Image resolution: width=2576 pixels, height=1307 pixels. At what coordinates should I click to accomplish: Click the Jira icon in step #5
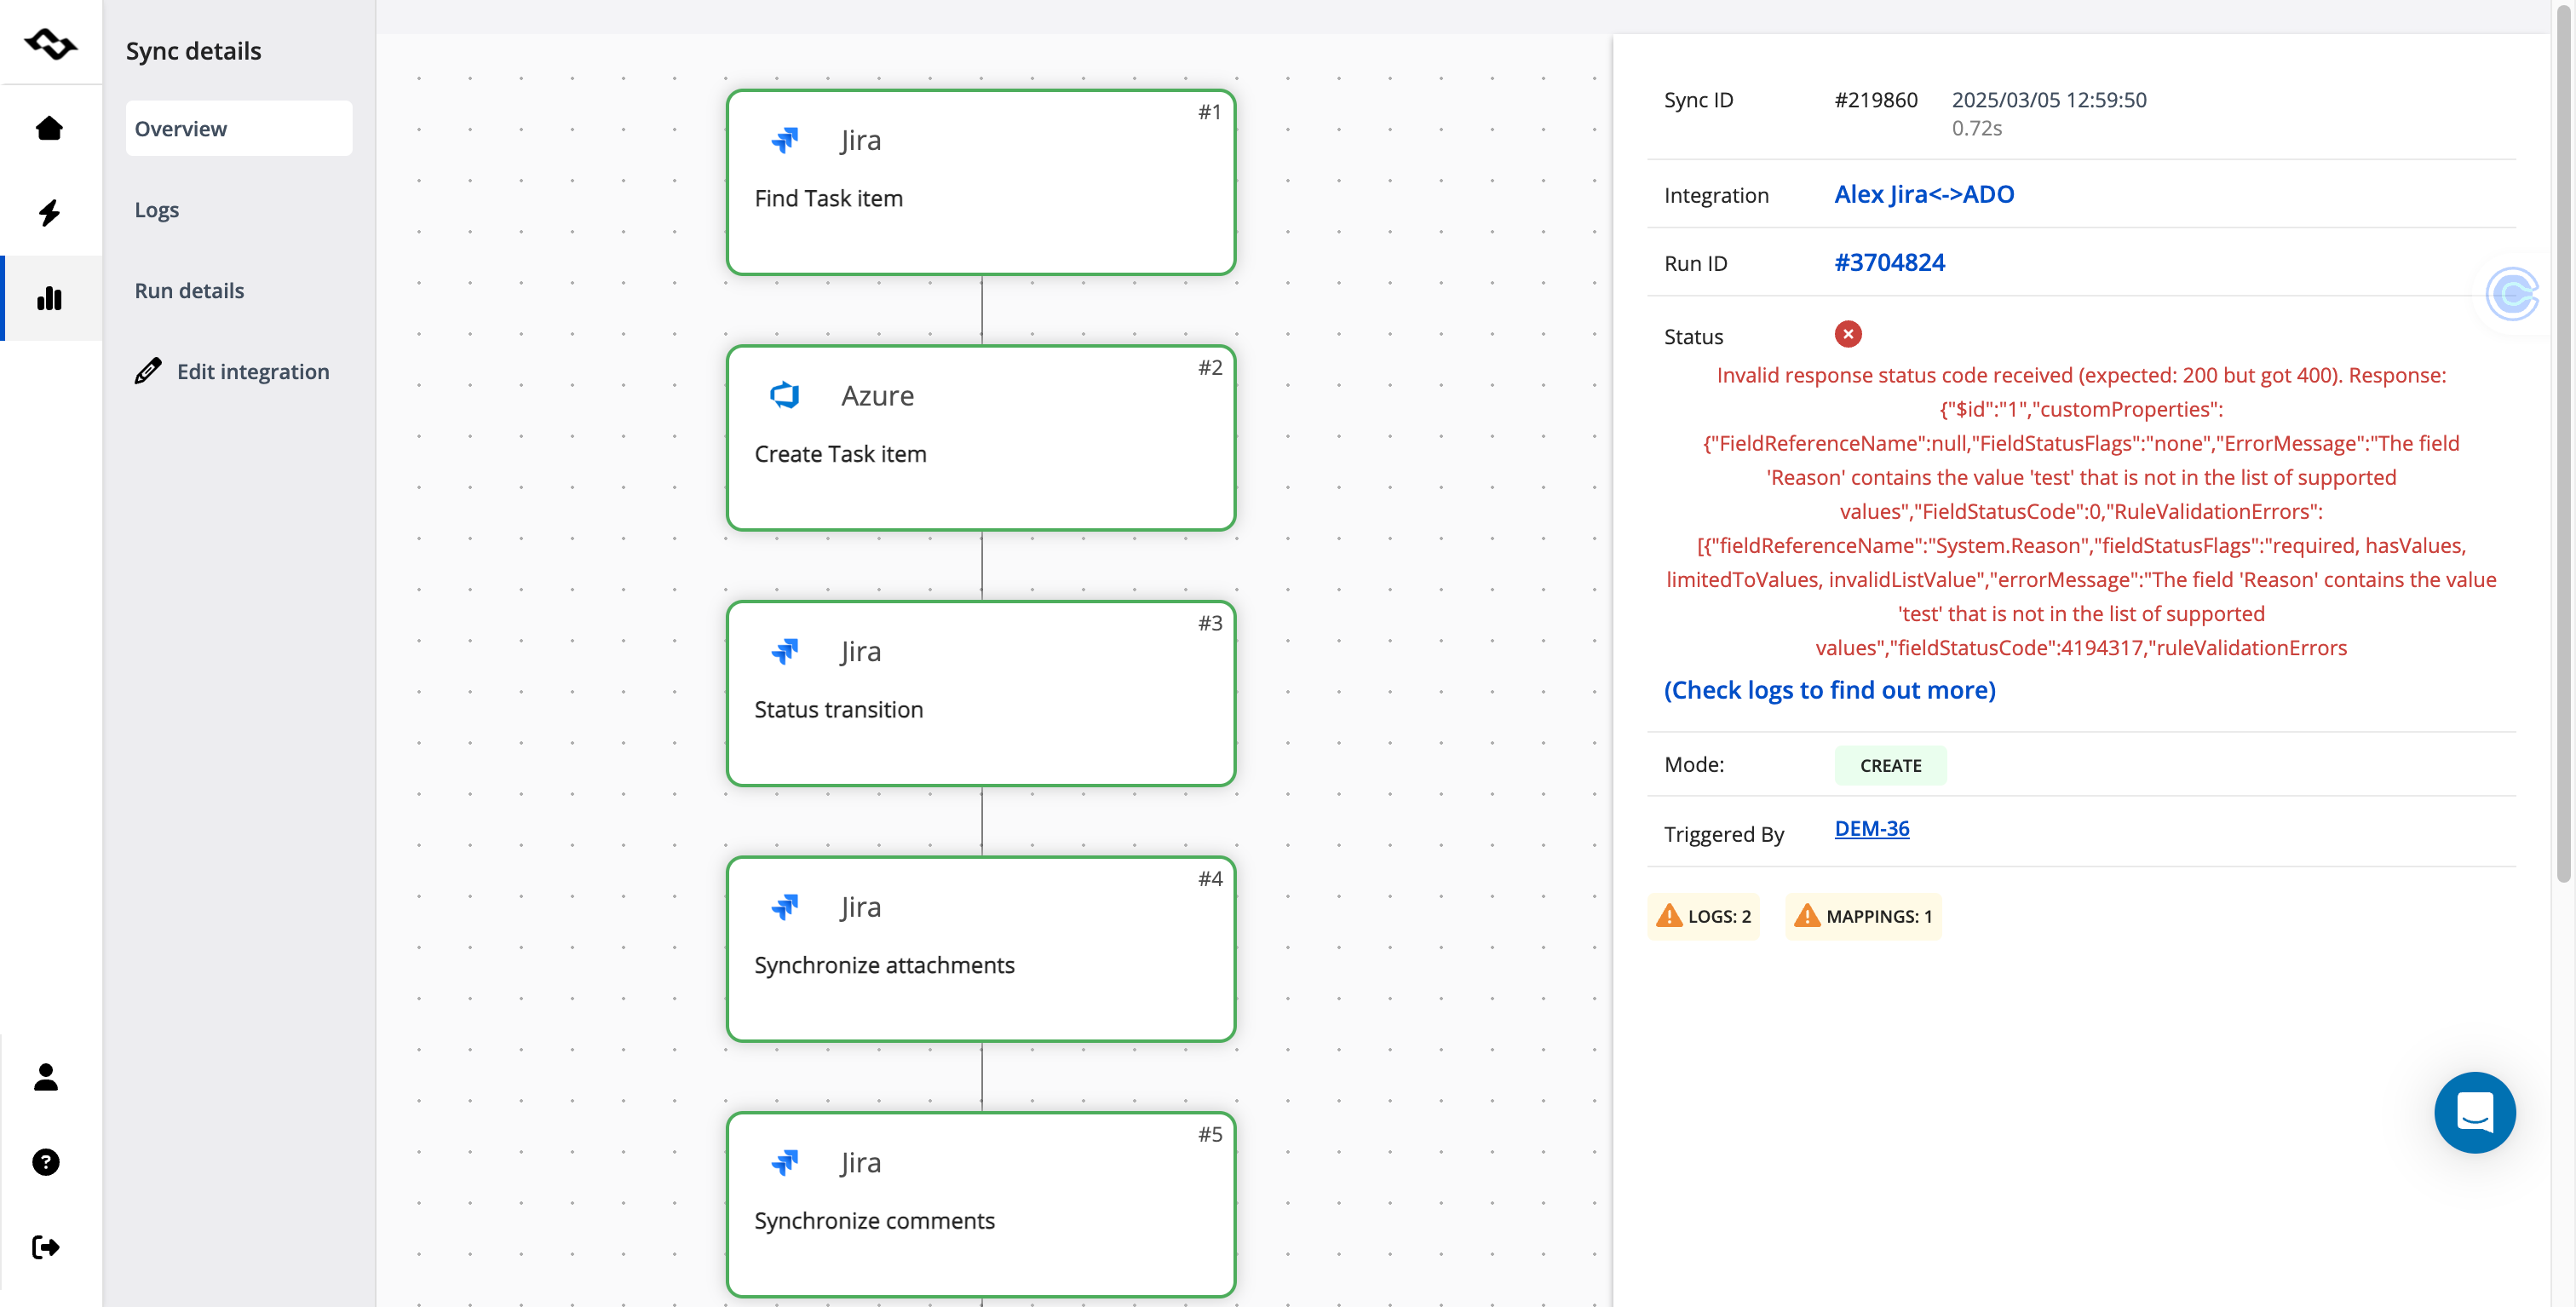point(785,1162)
